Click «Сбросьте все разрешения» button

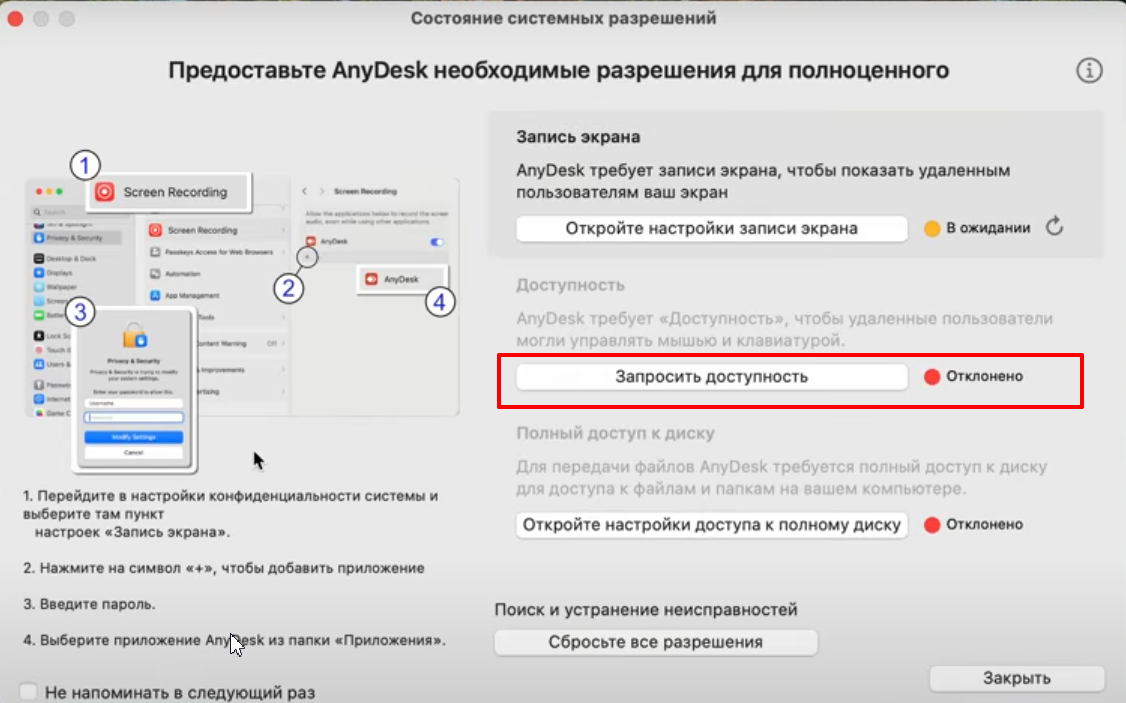[655, 642]
